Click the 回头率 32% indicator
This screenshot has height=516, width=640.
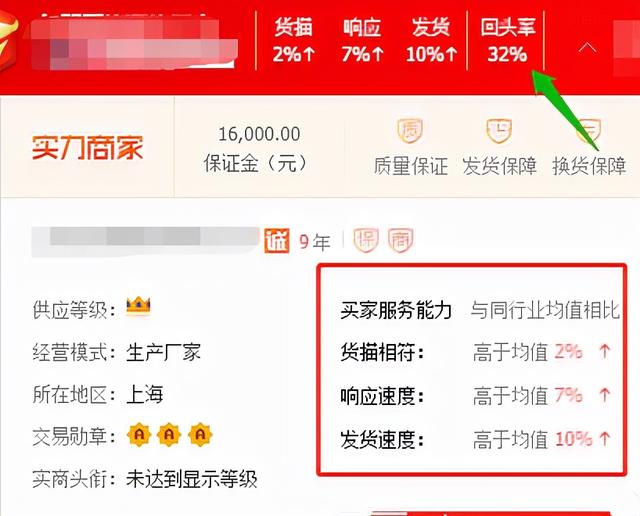pos(507,40)
